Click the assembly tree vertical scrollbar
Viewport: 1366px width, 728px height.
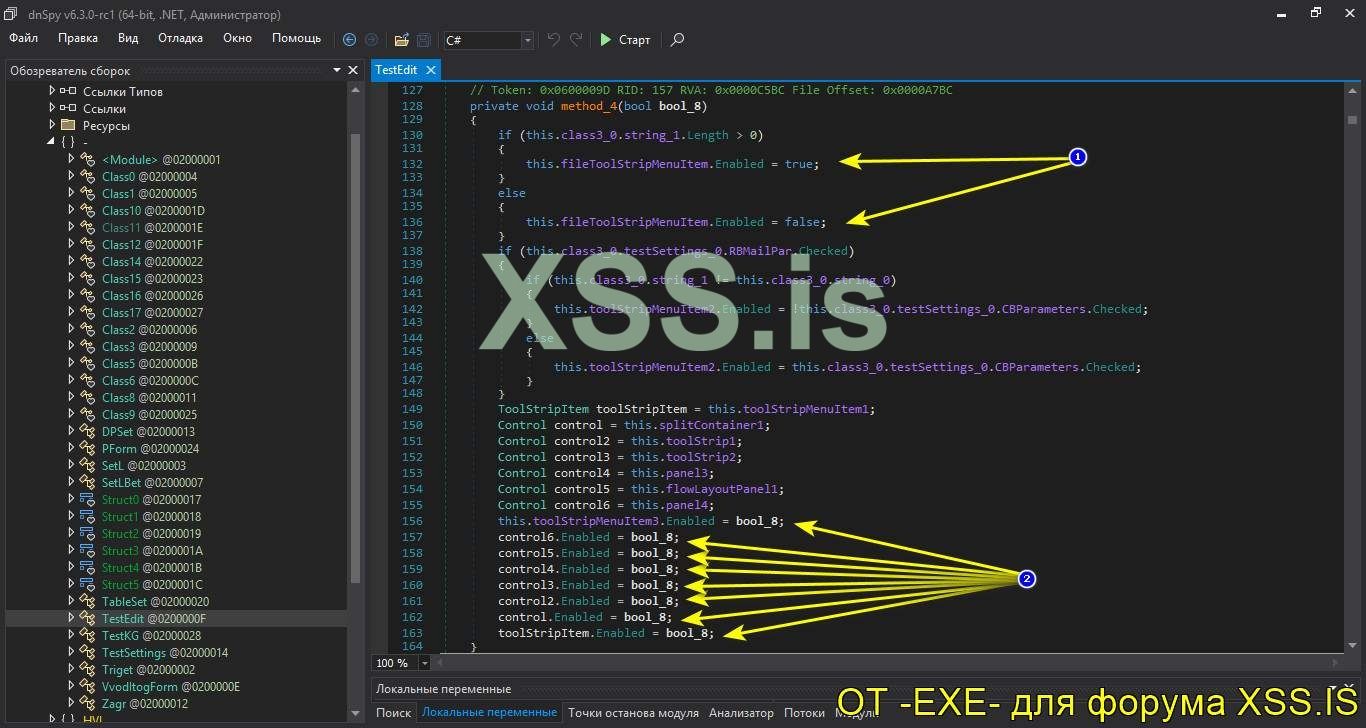point(354,400)
